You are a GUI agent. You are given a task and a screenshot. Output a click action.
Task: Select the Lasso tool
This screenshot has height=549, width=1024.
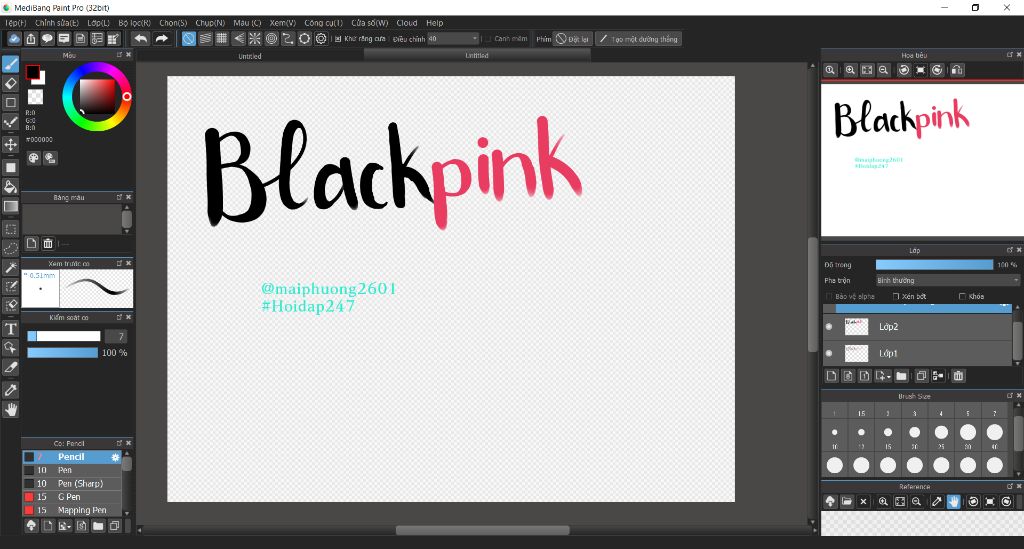click(10, 248)
